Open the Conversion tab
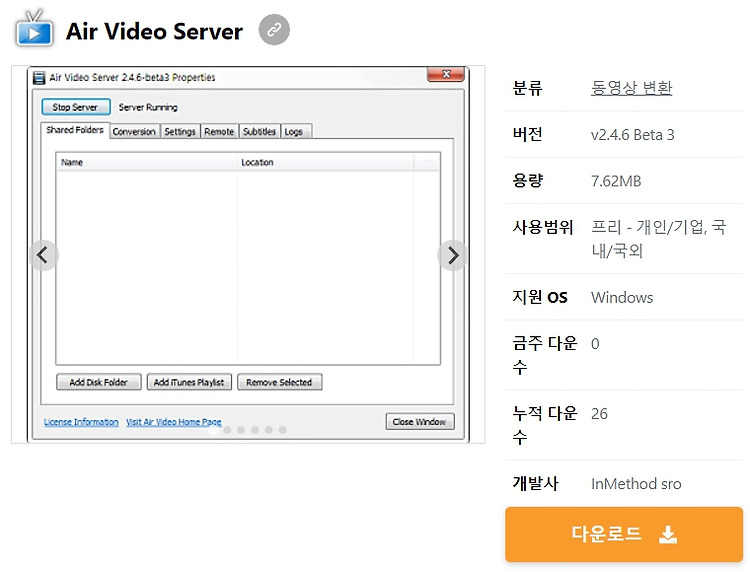Image resolution: width=750 pixels, height=572 pixels. (x=134, y=132)
